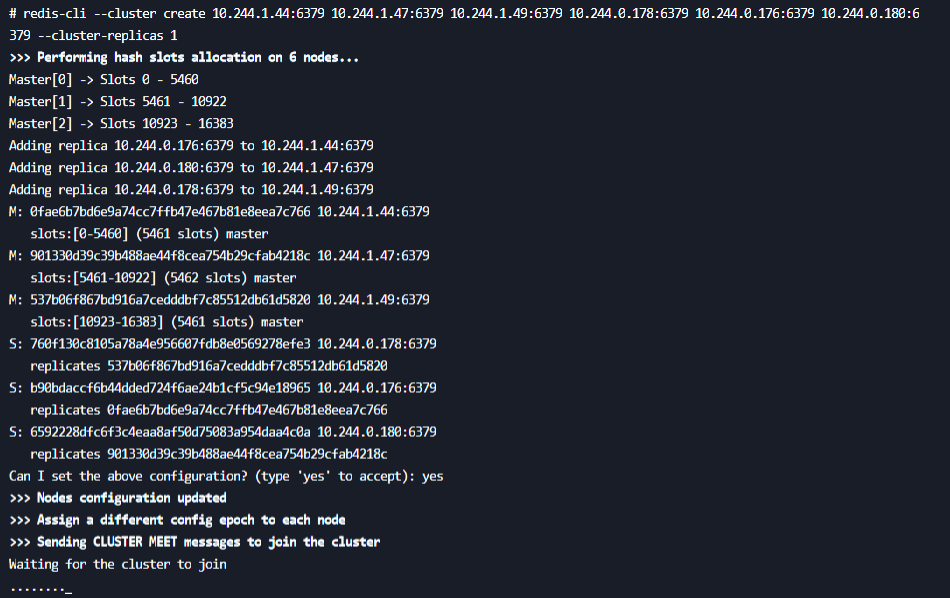Viewport: 950px width, 598px height.
Task: Click master node ID starting with 537b06f867bd
Action: (x=170, y=300)
